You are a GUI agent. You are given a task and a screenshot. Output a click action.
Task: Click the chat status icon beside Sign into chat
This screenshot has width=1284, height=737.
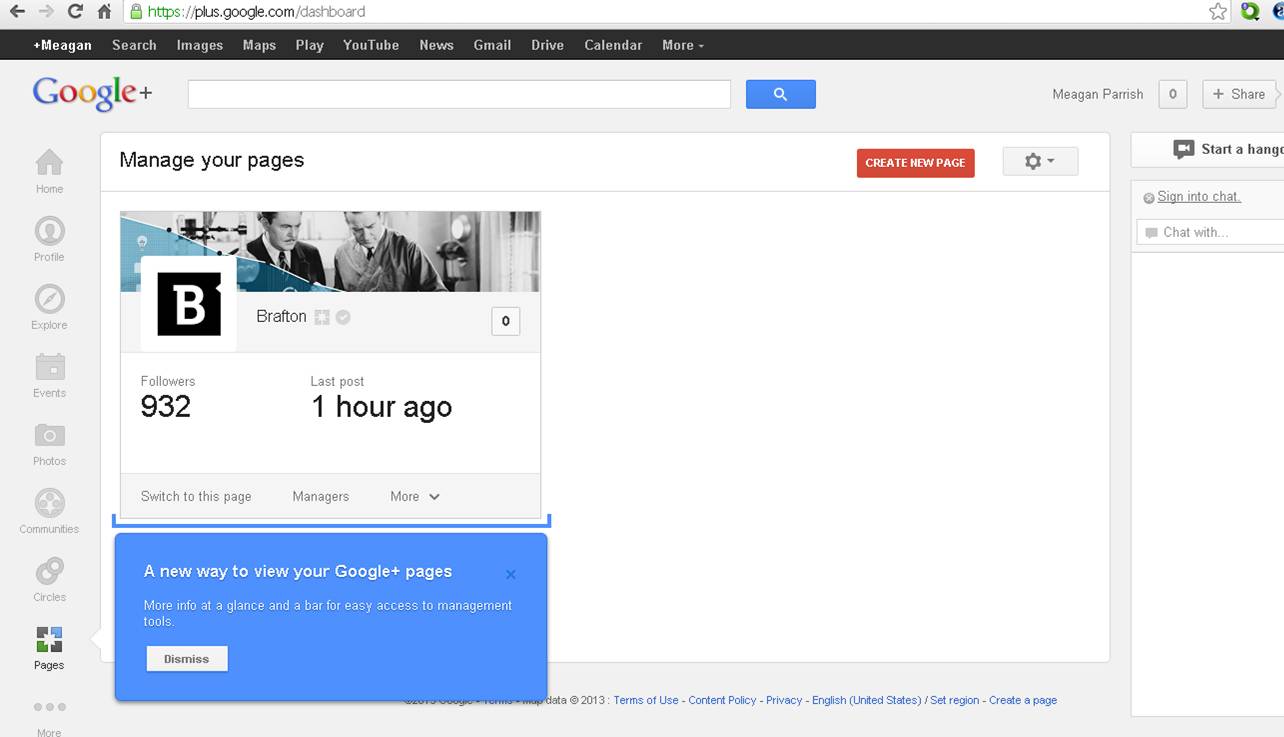pyautogui.click(x=1149, y=198)
